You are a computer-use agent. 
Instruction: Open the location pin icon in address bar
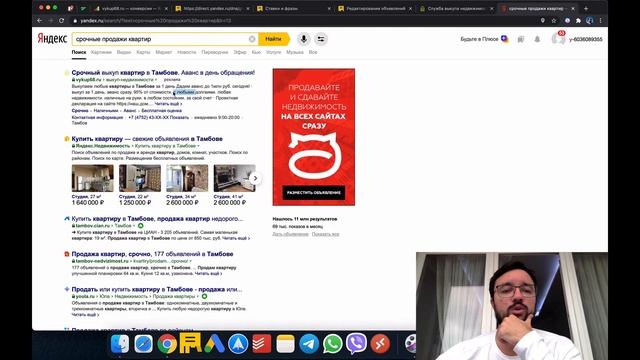click(542, 20)
